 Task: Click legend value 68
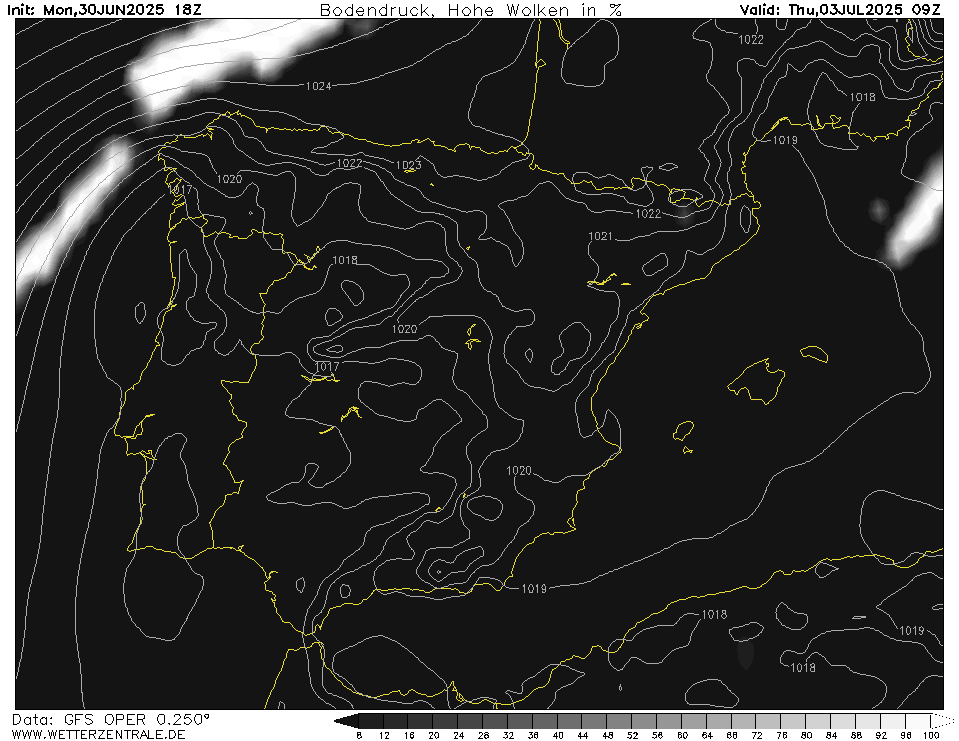(x=732, y=735)
